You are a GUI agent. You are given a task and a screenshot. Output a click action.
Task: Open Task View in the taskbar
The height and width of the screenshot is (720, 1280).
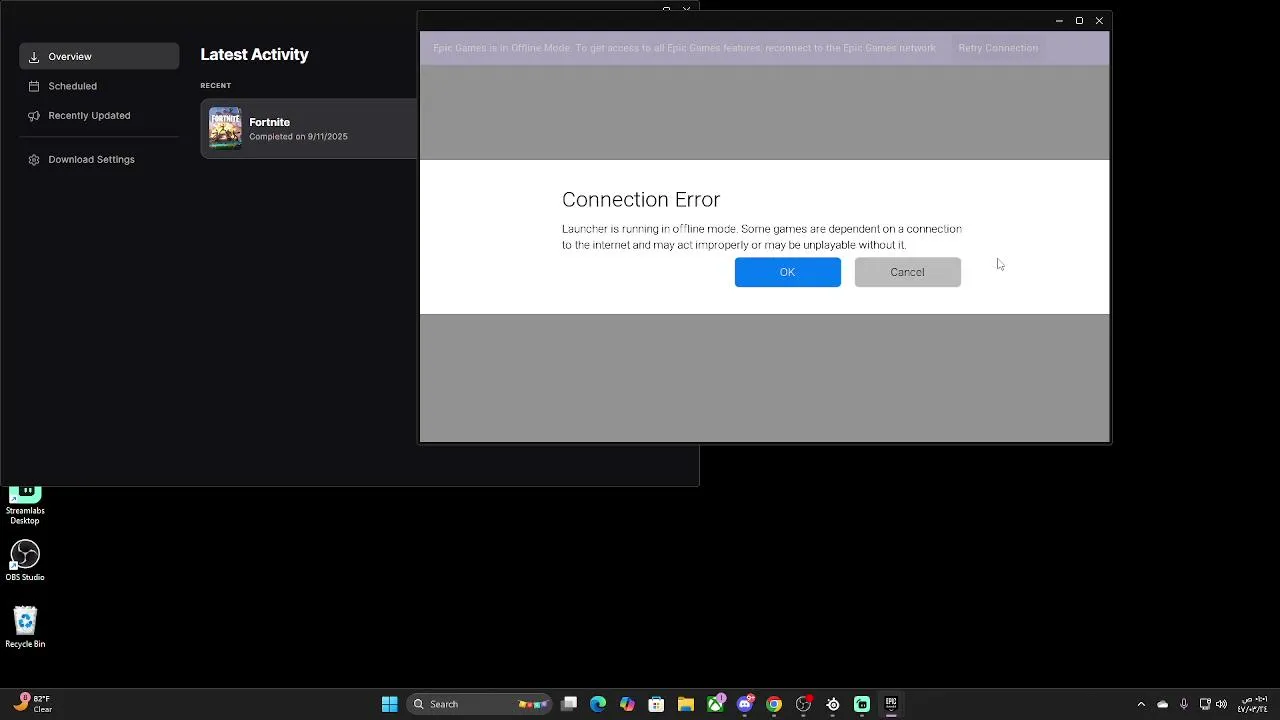click(x=569, y=704)
